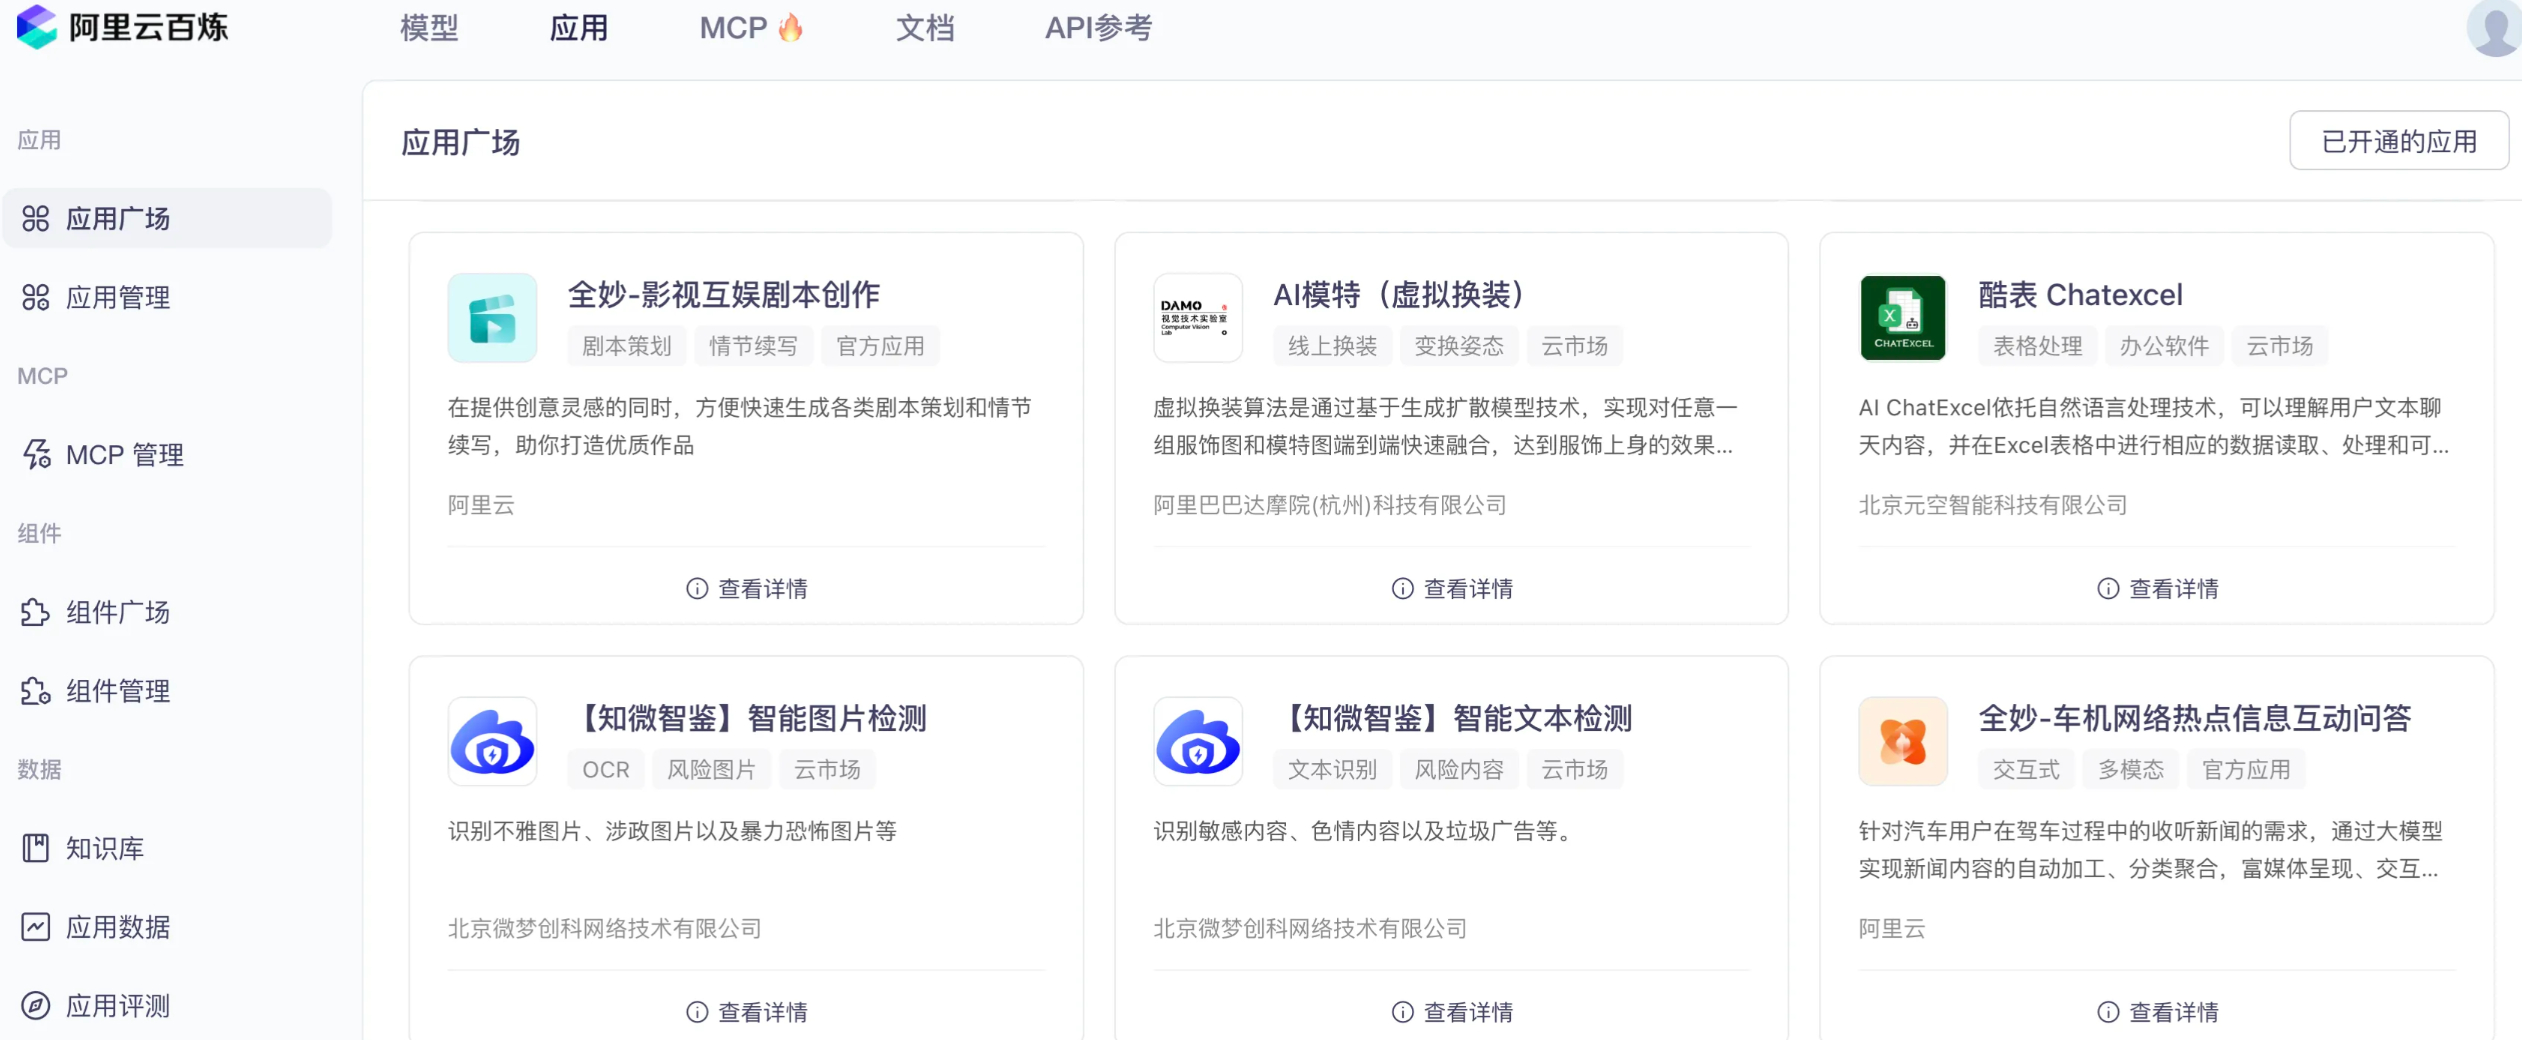Click the 线上换装 tag

click(x=1332, y=346)
